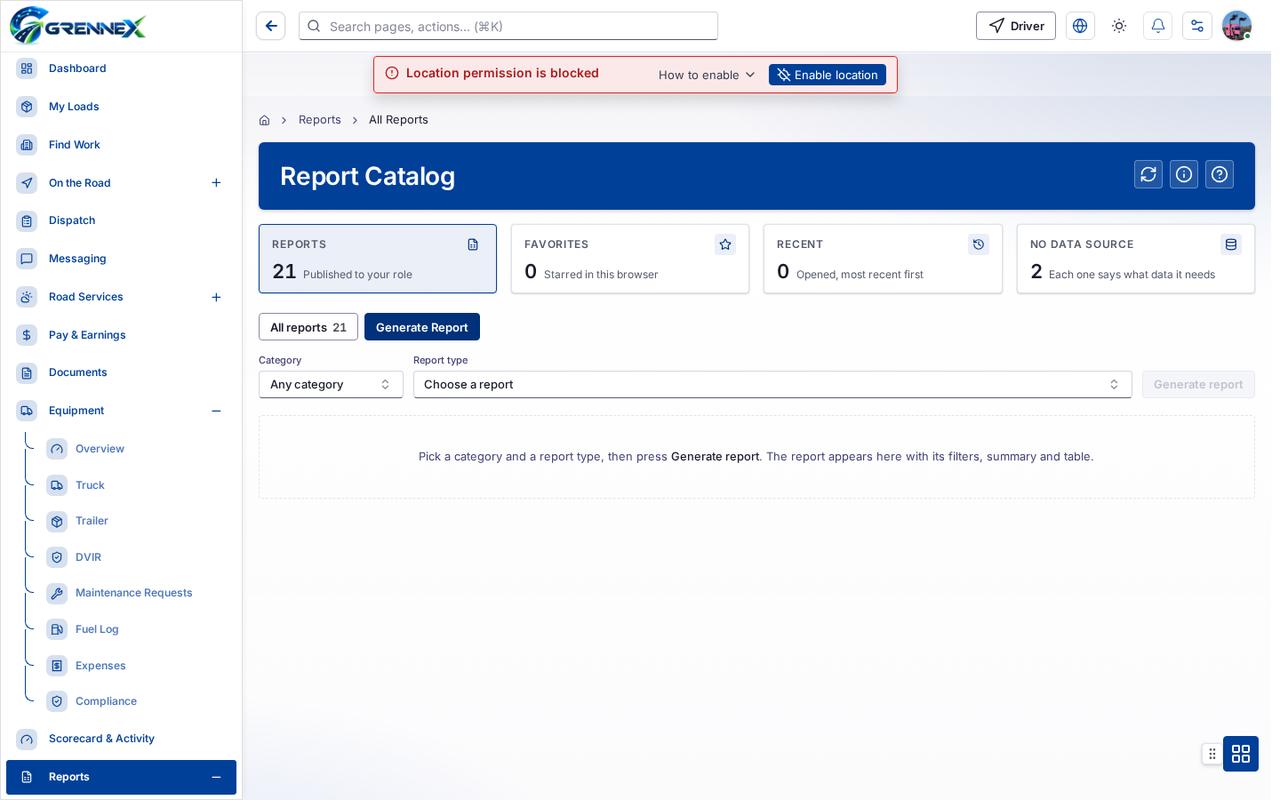Click the Enable location button

[x=827, y=75]
